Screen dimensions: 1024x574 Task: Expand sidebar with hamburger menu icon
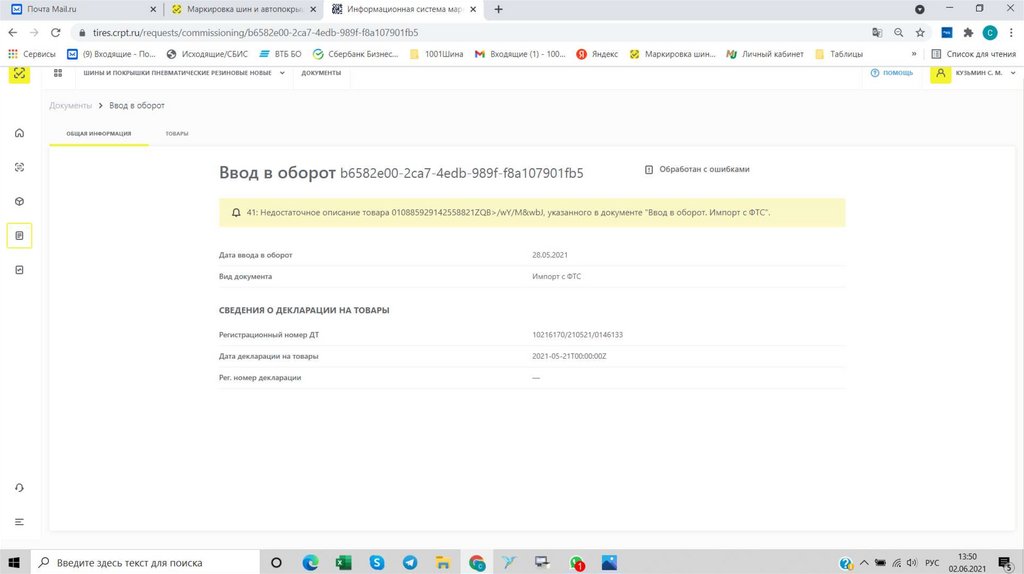(19, 522)
